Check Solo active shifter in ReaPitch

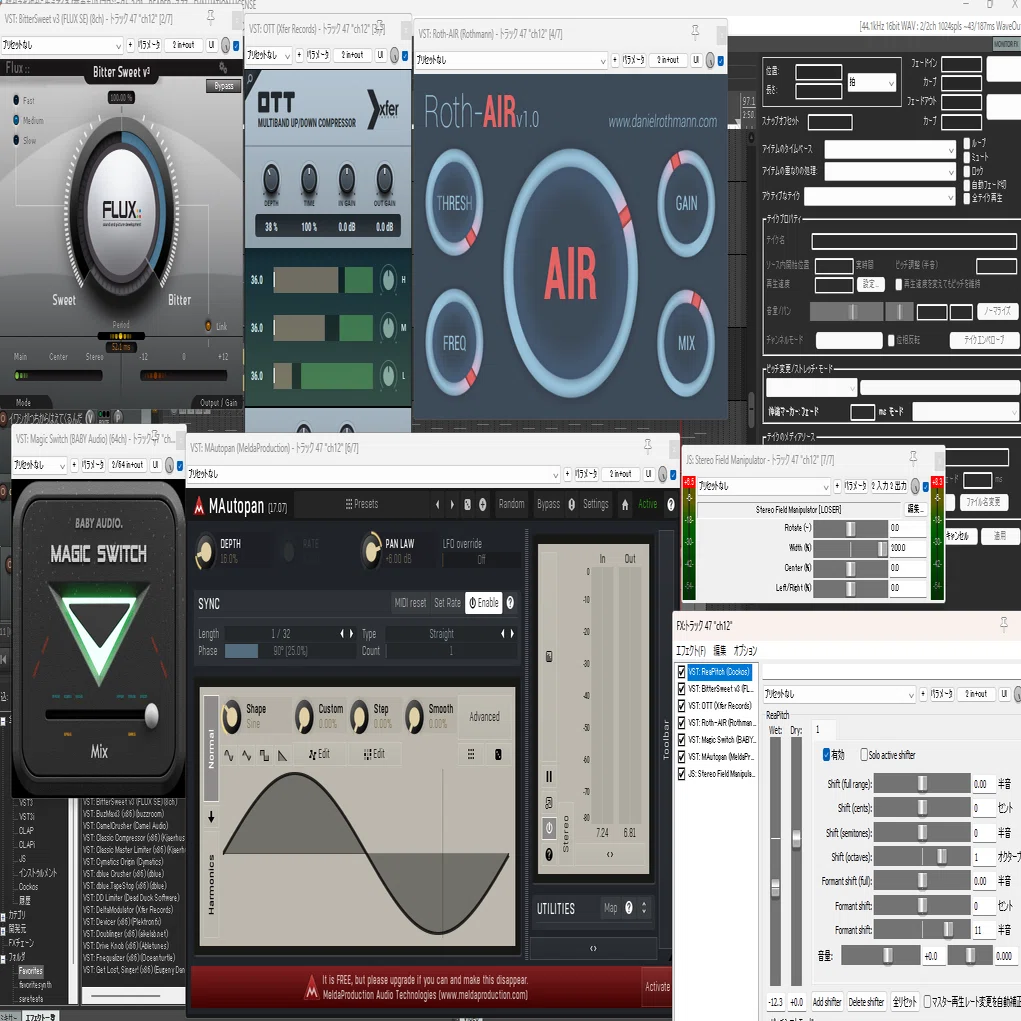pos(864,755)
